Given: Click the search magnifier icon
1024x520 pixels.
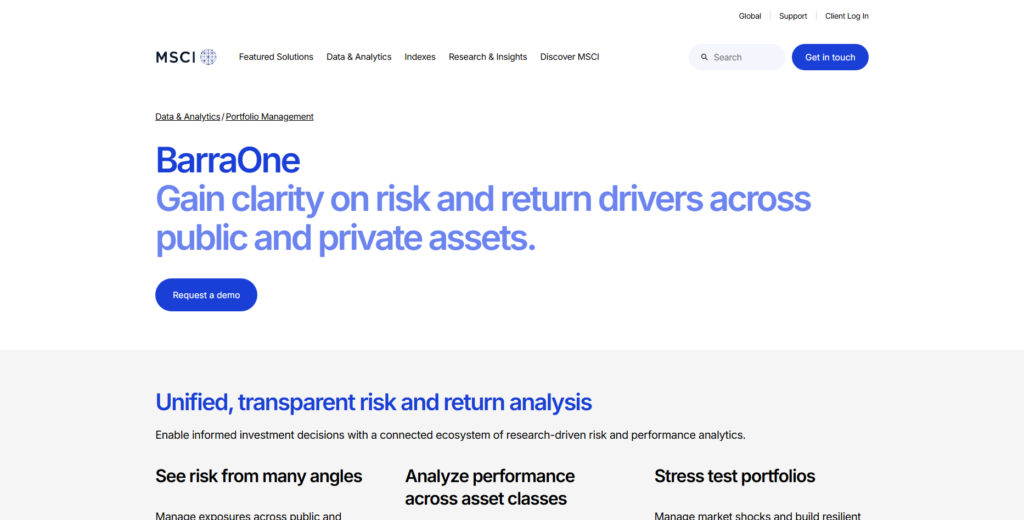Looking at the screenshot, I should point(704,57).
